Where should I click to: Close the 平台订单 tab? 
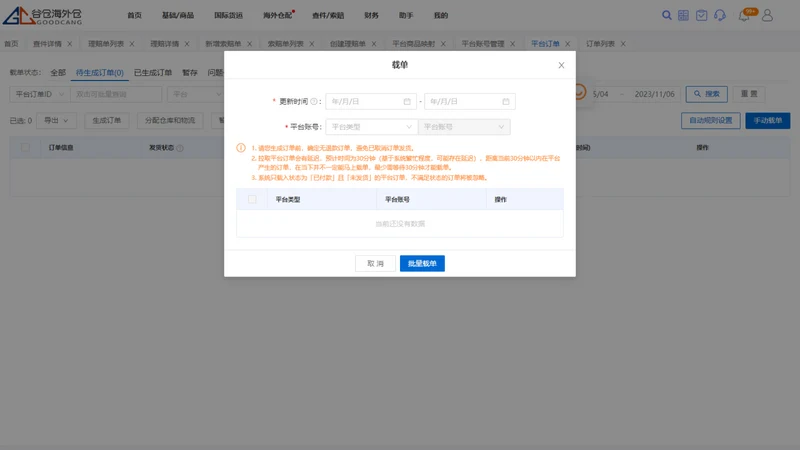point(567,44)
